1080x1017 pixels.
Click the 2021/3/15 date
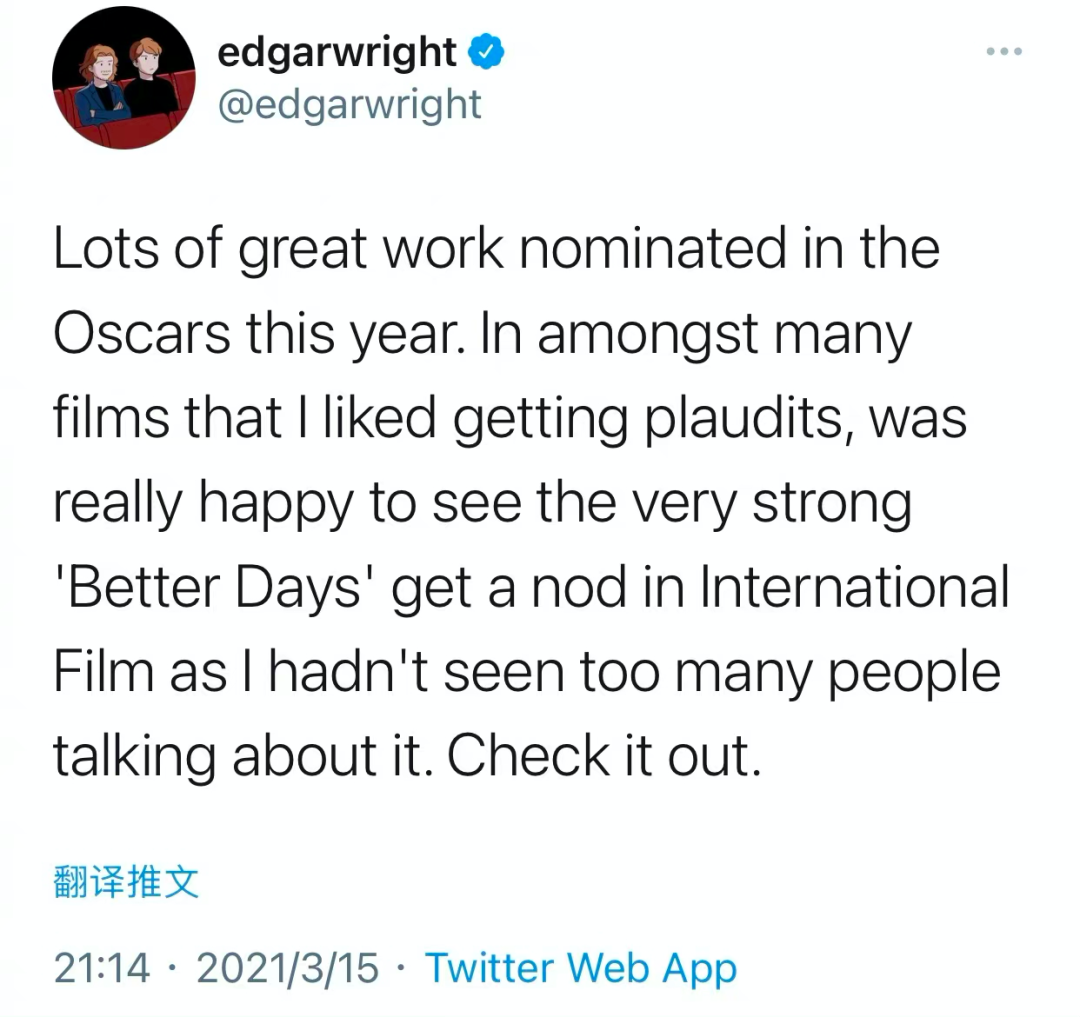click(289, 967)
